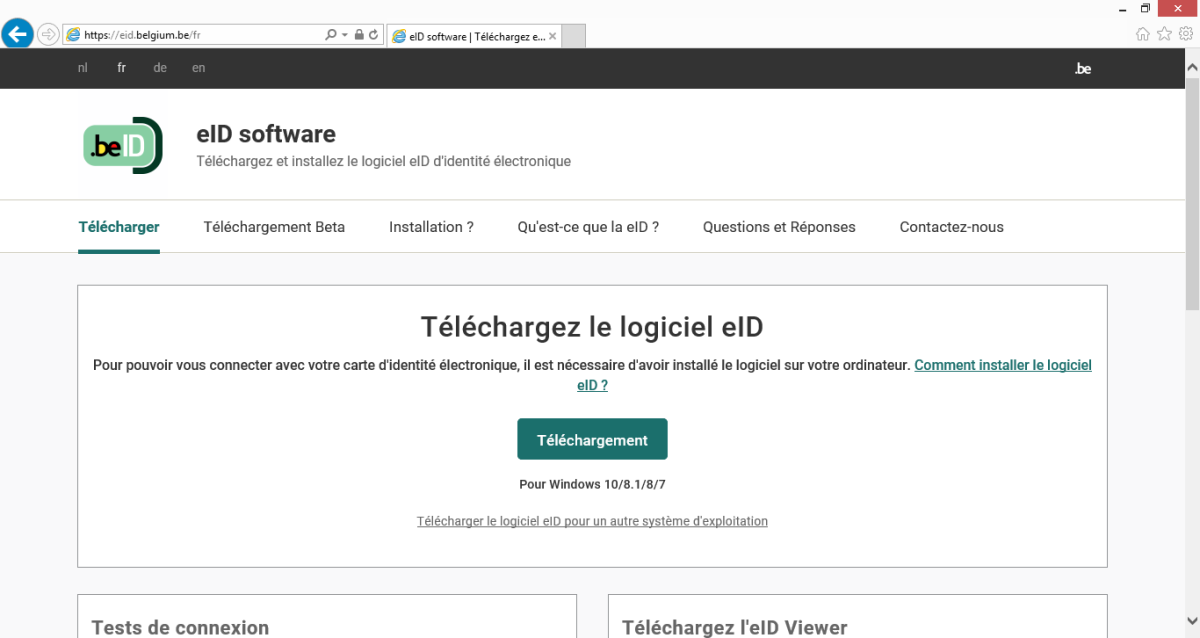The width and height of the screenshot is (1200, 638).
Task: Open the browser Tools gear icon
Action: point(1185,34)
